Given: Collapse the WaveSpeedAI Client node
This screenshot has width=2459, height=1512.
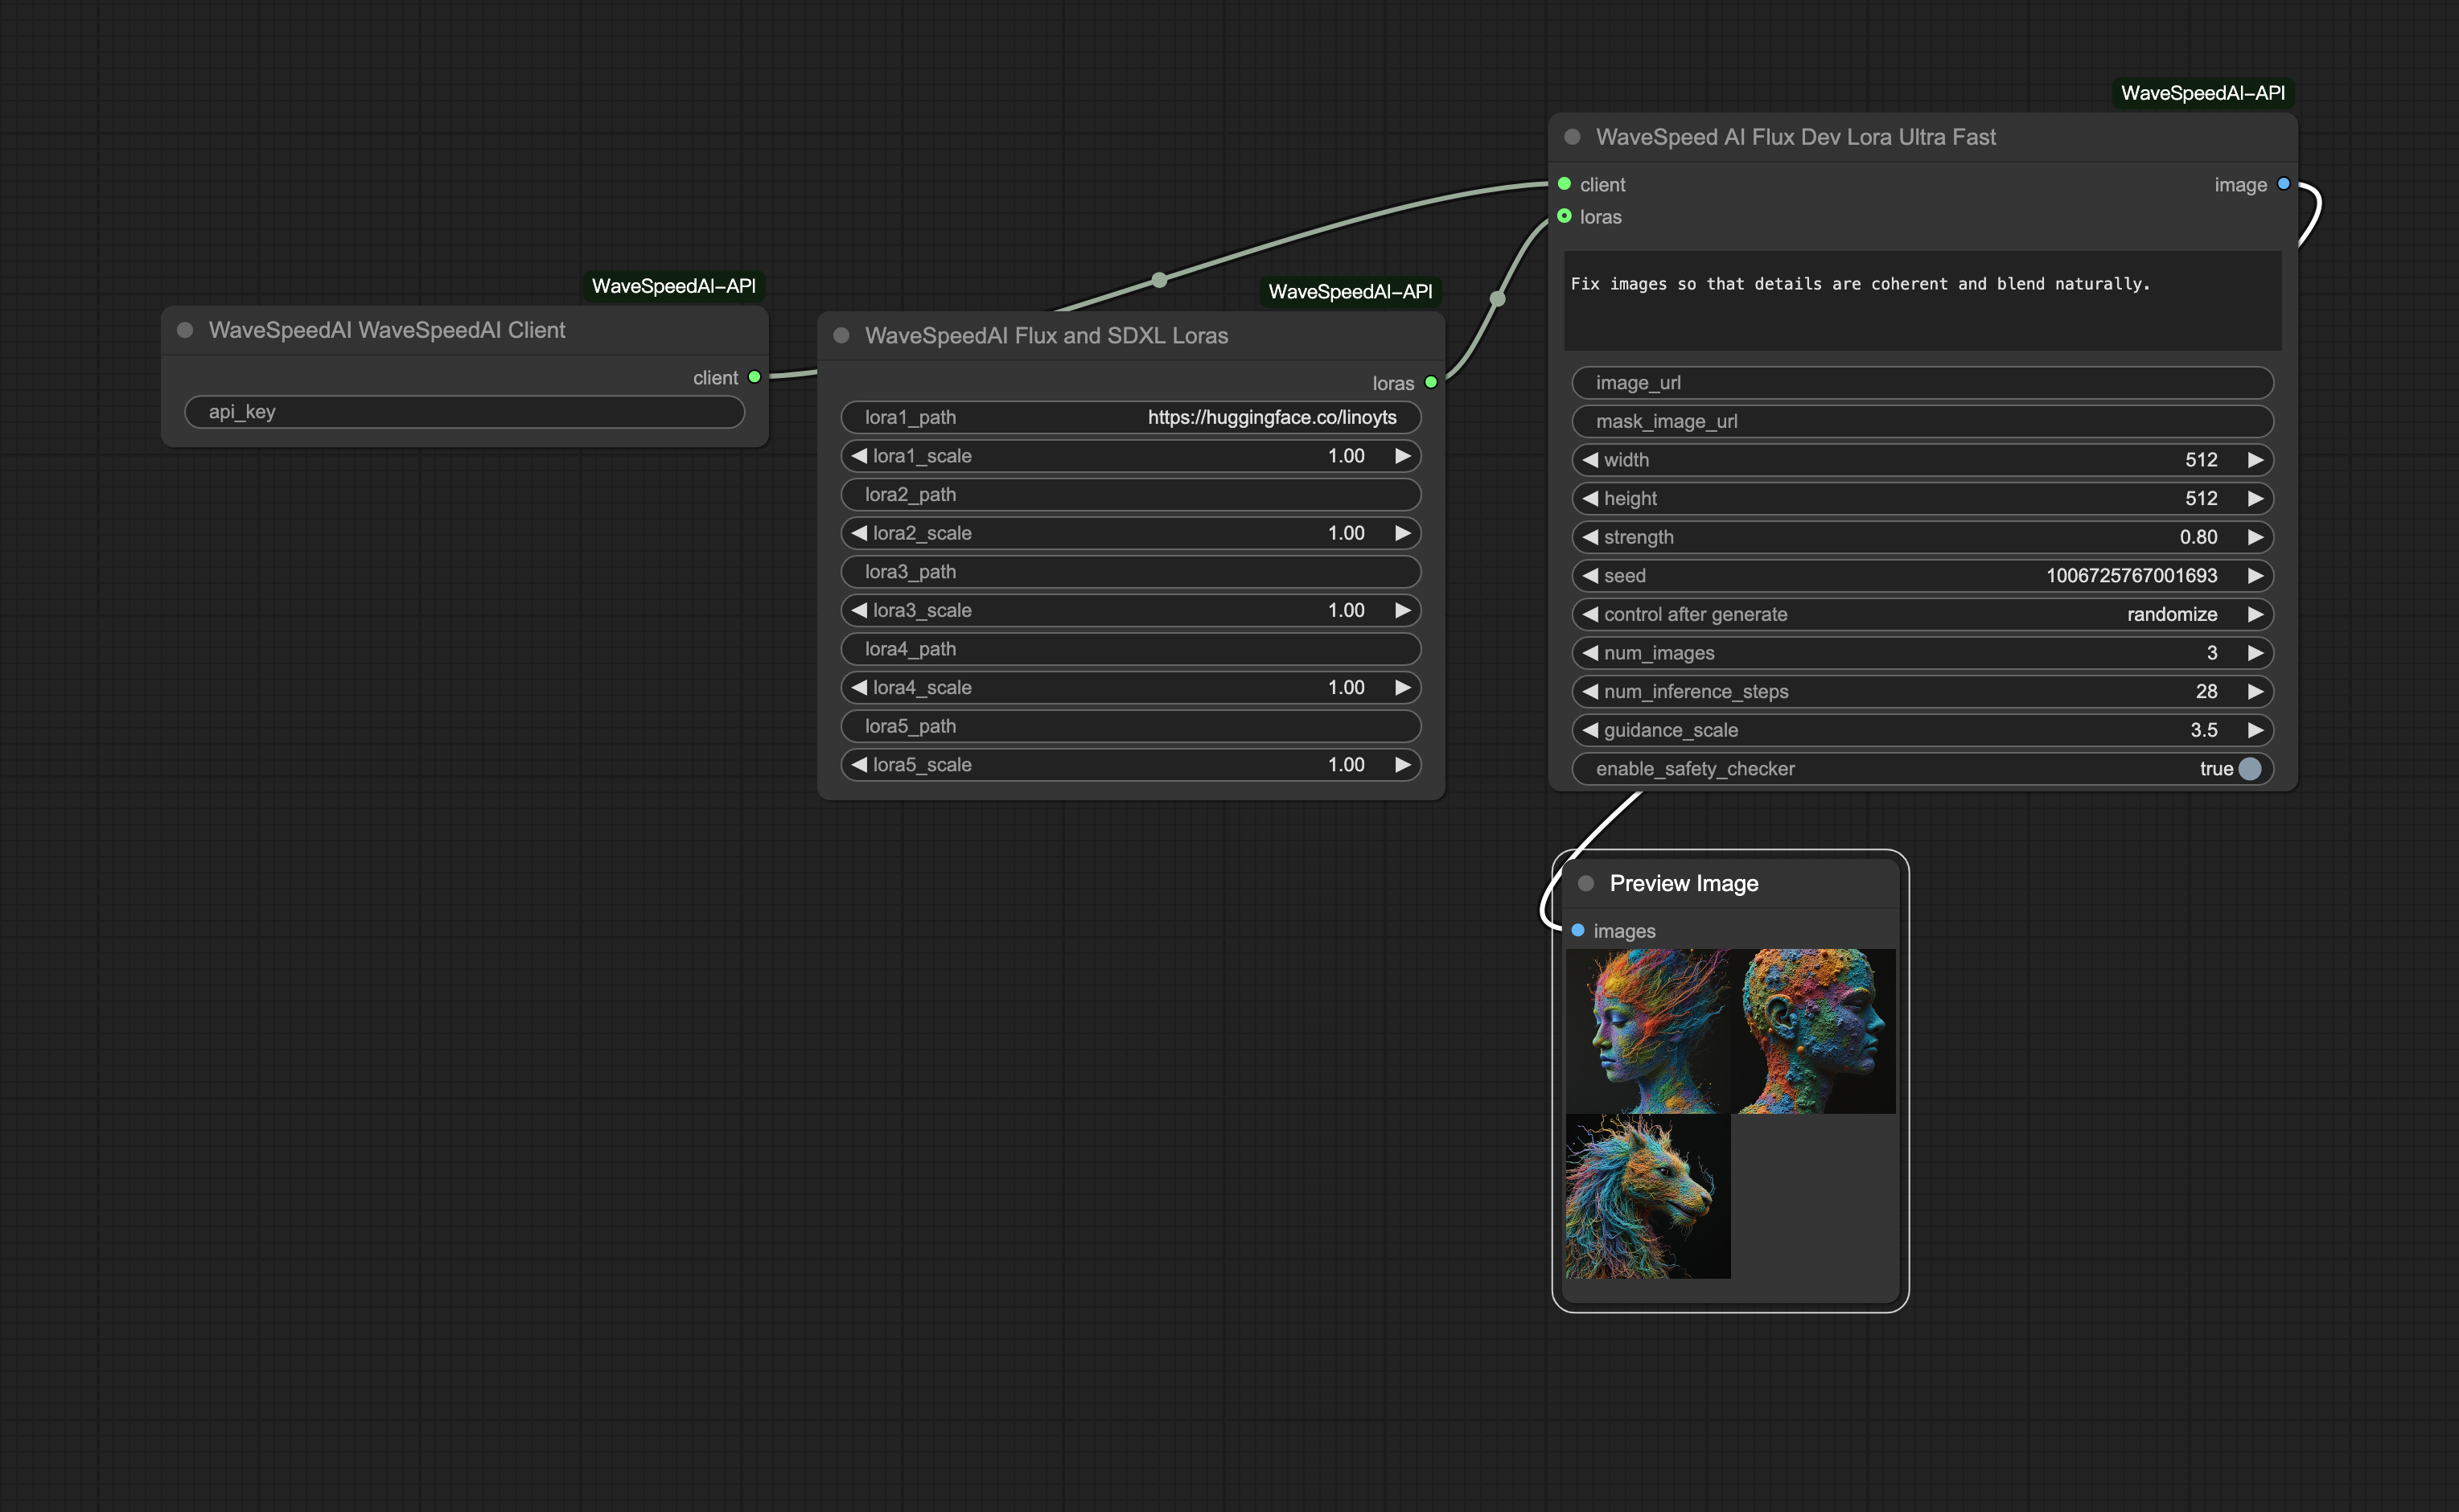Looking at the screenshot, I should pyautogui.click(x=185, y=330).
